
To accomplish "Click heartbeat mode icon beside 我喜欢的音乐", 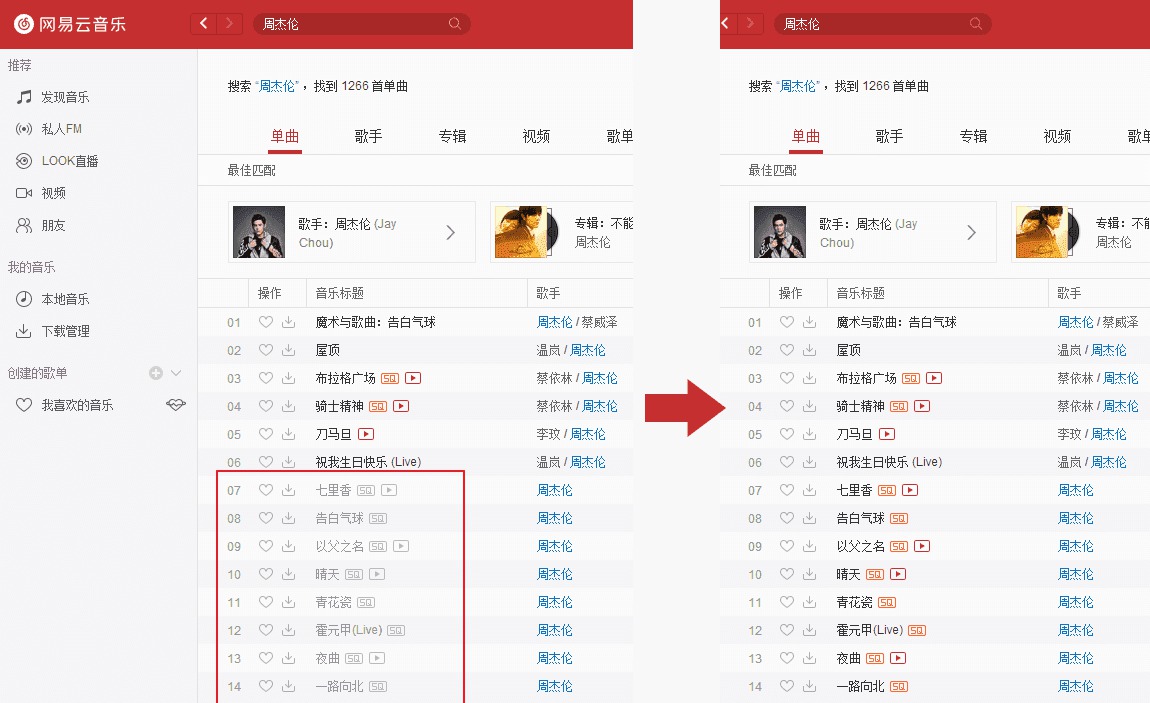I will pos(176,405).
